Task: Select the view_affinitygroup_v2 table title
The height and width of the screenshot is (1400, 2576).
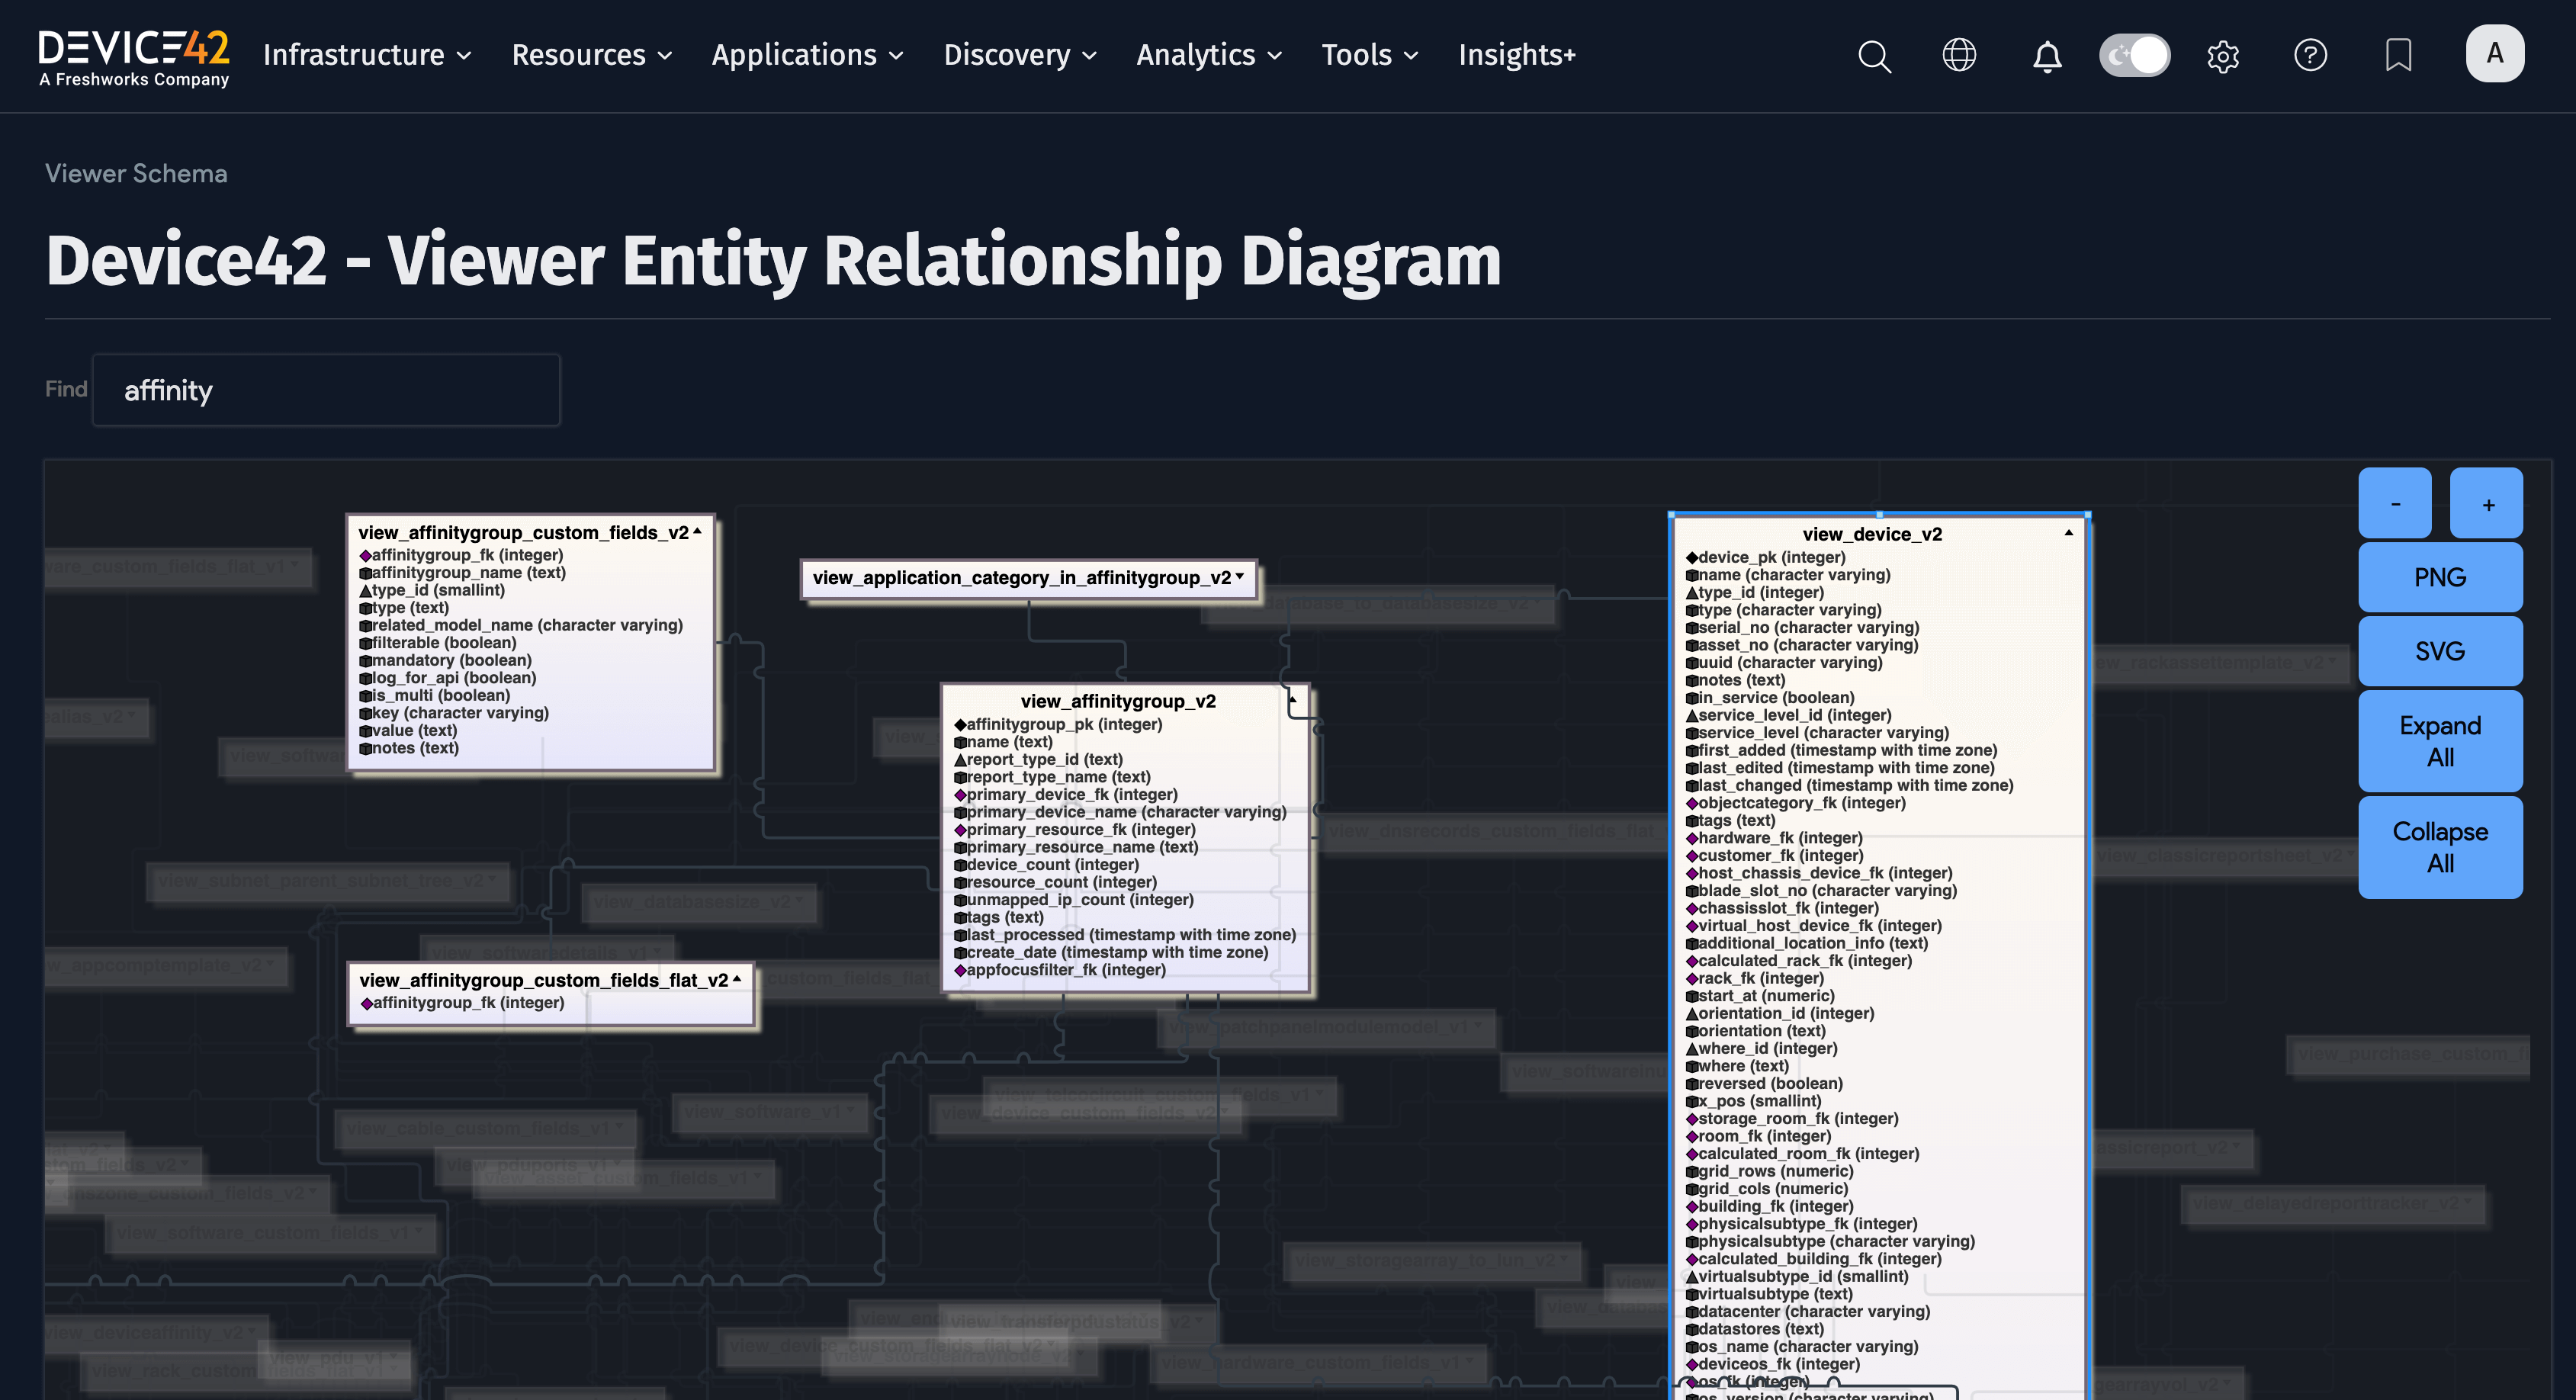Action: click(x=1118, y=701)
